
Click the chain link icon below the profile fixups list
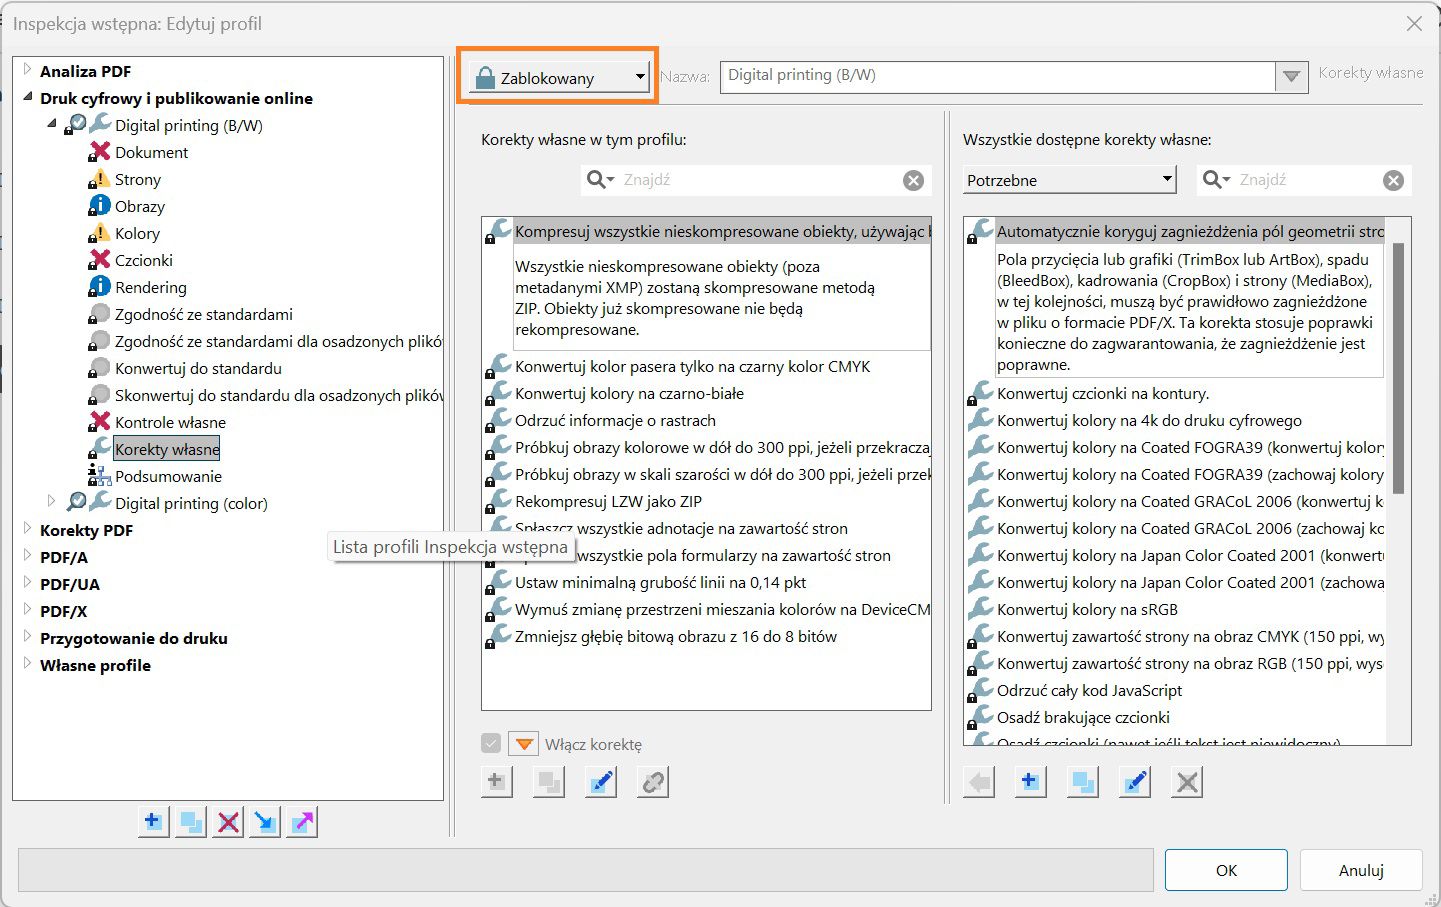point(652,781)
